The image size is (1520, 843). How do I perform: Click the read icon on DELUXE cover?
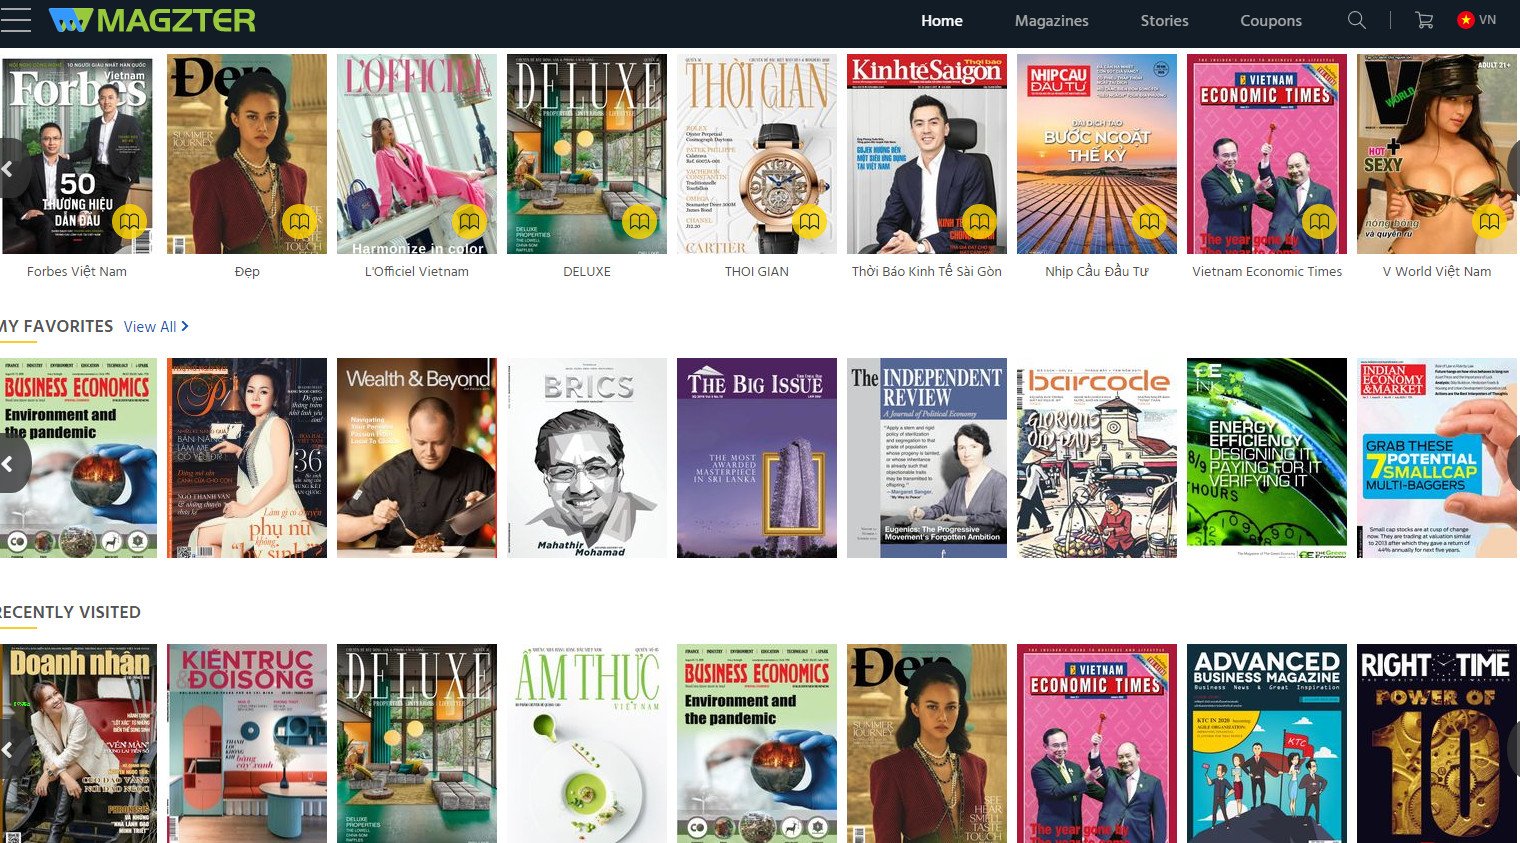(x=639, y=221)
